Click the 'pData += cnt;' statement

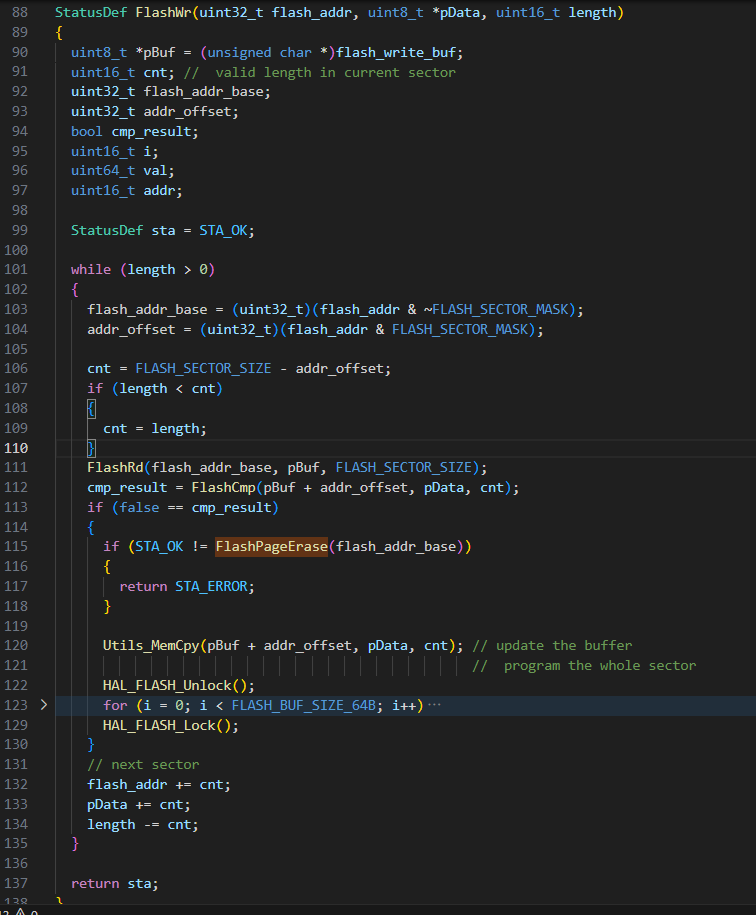(x=139, y=805)
